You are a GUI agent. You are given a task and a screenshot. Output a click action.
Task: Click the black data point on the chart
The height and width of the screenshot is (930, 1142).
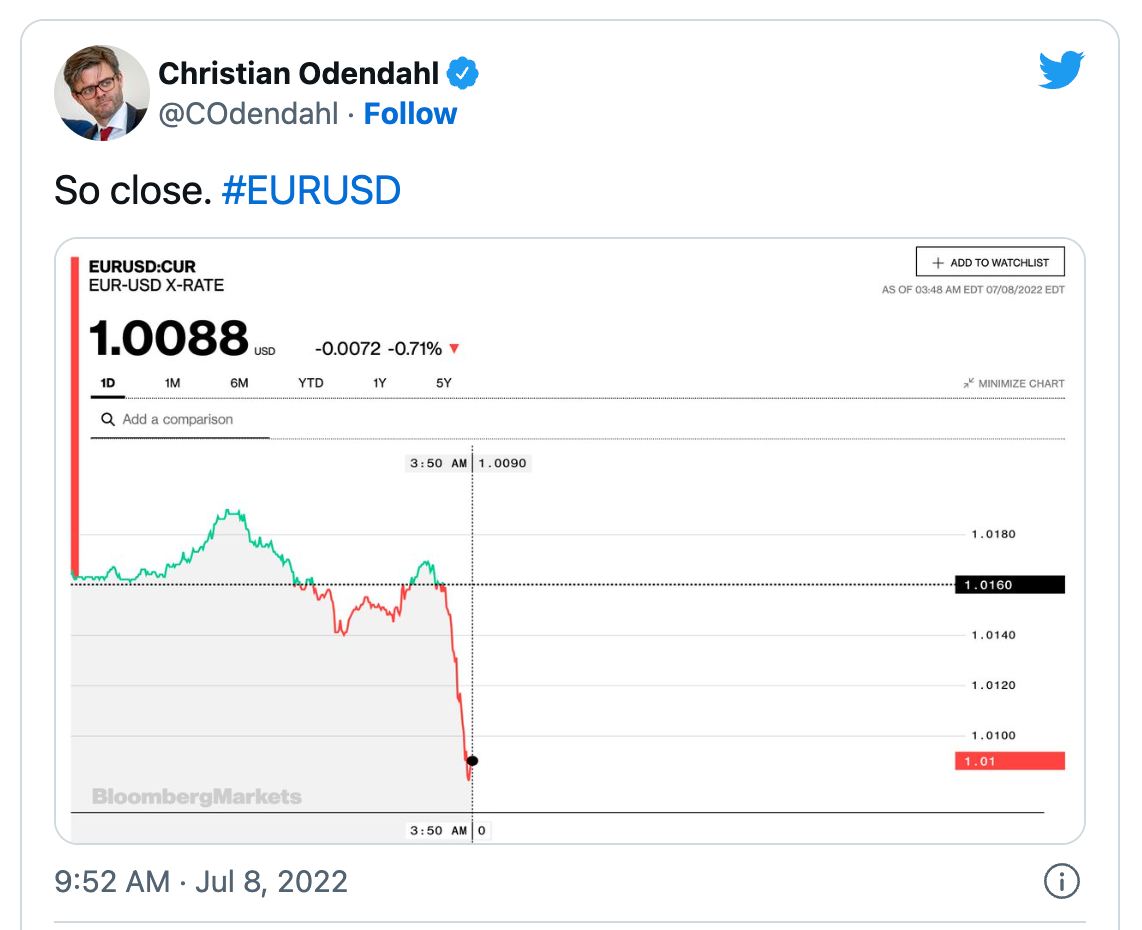tap(472, 760)
